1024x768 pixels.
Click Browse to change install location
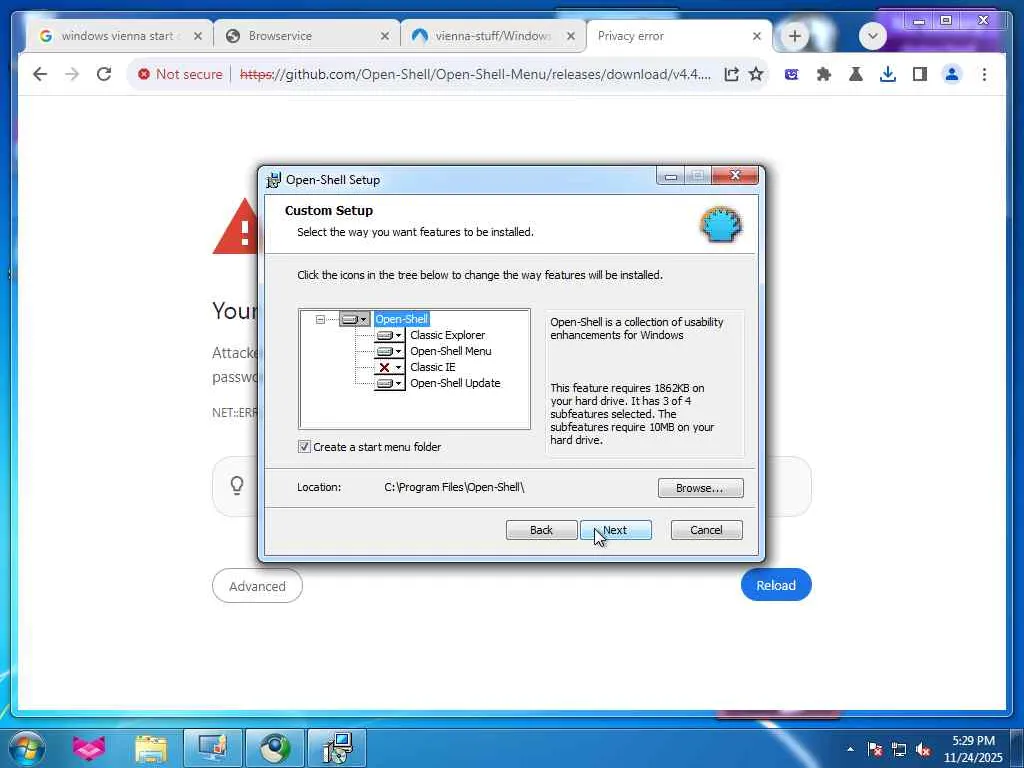[700, 488]
